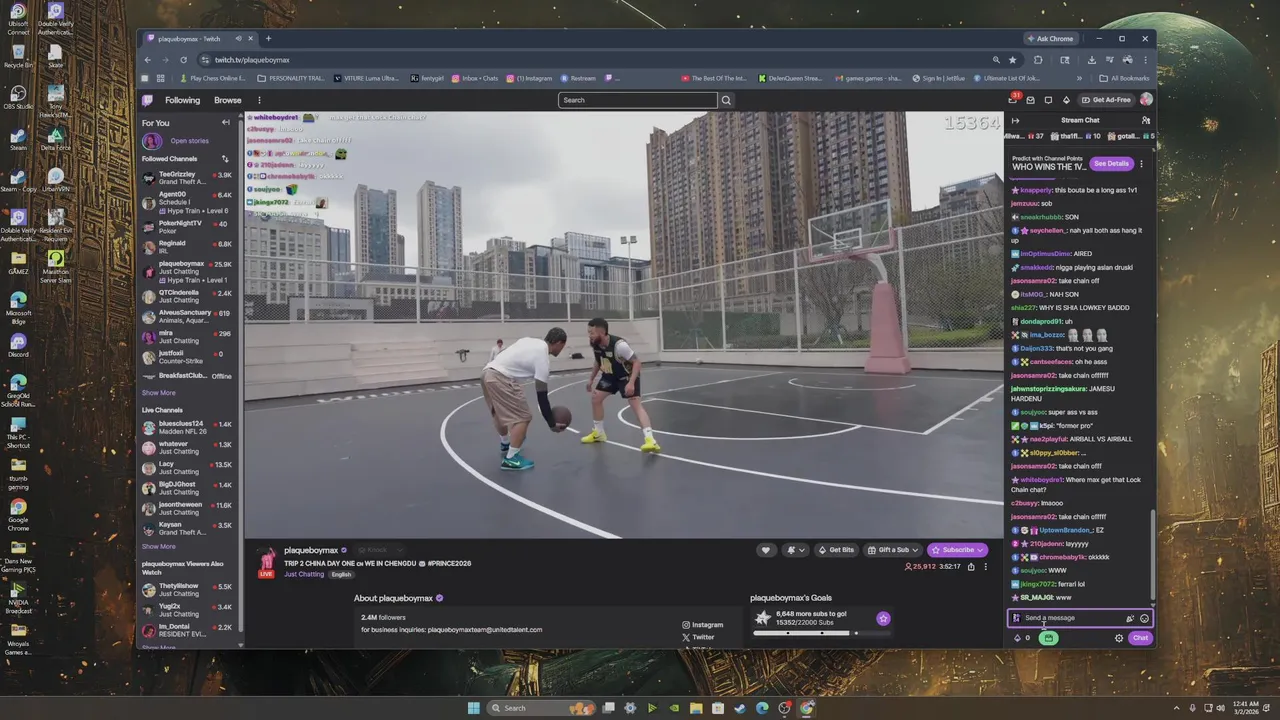Screen dimensions: 1280x720
Task: Click the Twitch Search input field
Action: pyautogui.click(x=637, y=100)
